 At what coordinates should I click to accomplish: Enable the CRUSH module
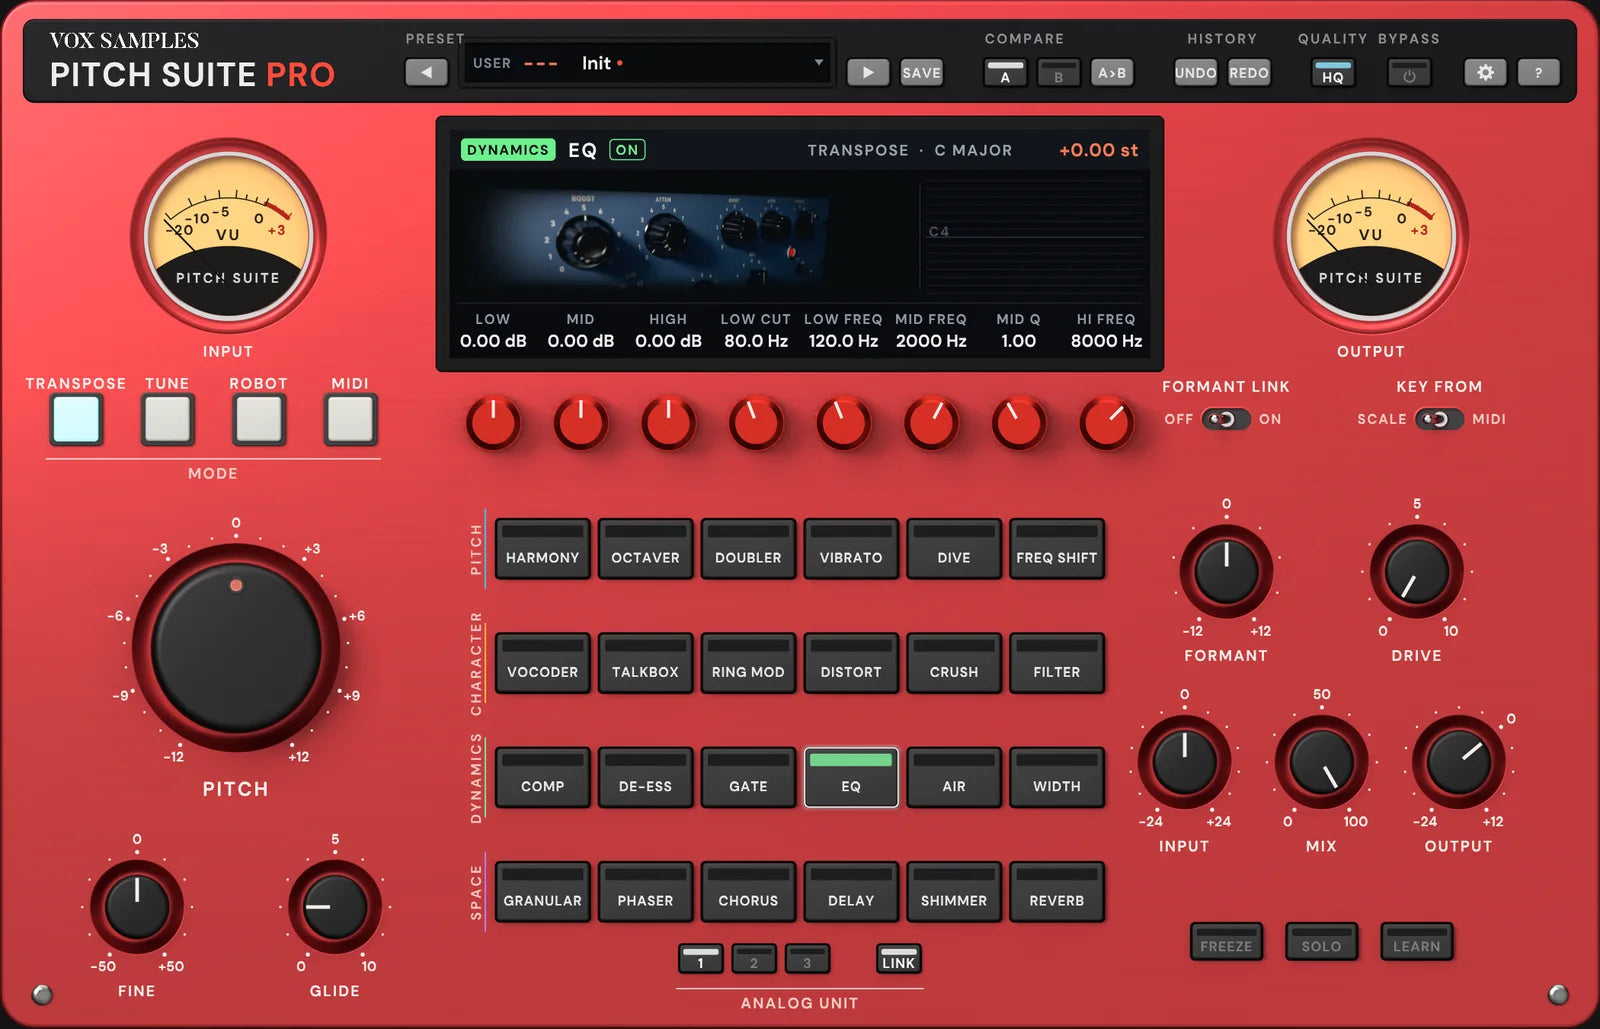tap(954, 662)
